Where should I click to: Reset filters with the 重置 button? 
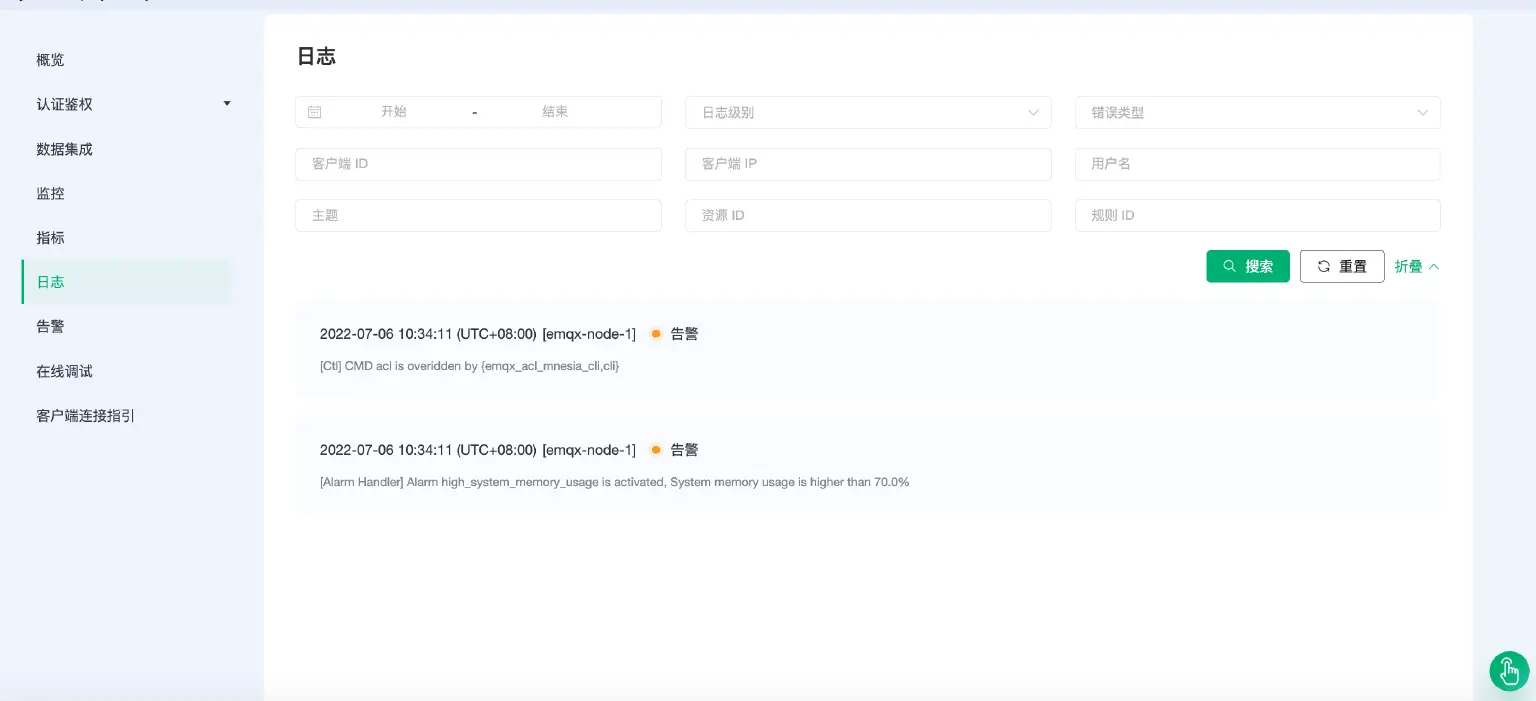point(1342,266)
